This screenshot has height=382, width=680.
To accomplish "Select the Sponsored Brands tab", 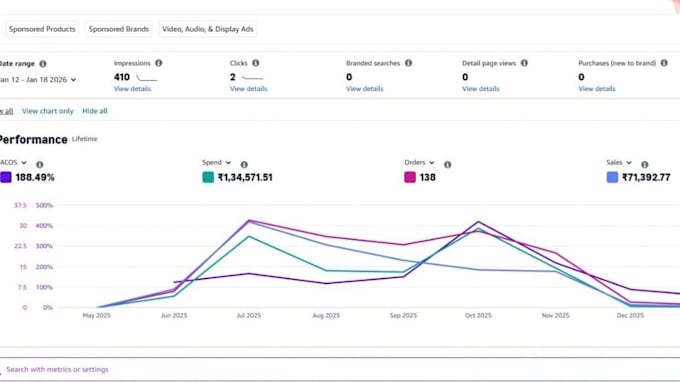I will 119,29.
